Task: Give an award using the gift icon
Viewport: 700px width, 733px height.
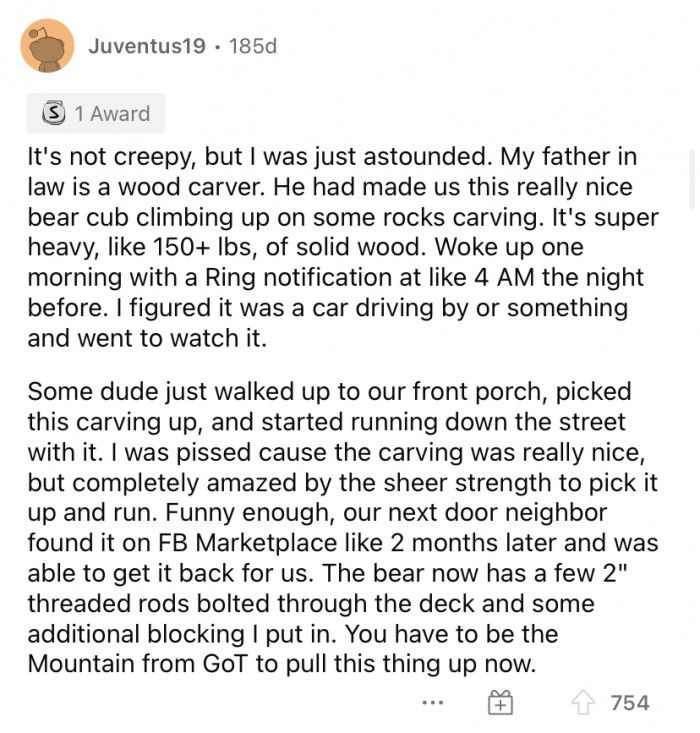Action: pos(500,703)
